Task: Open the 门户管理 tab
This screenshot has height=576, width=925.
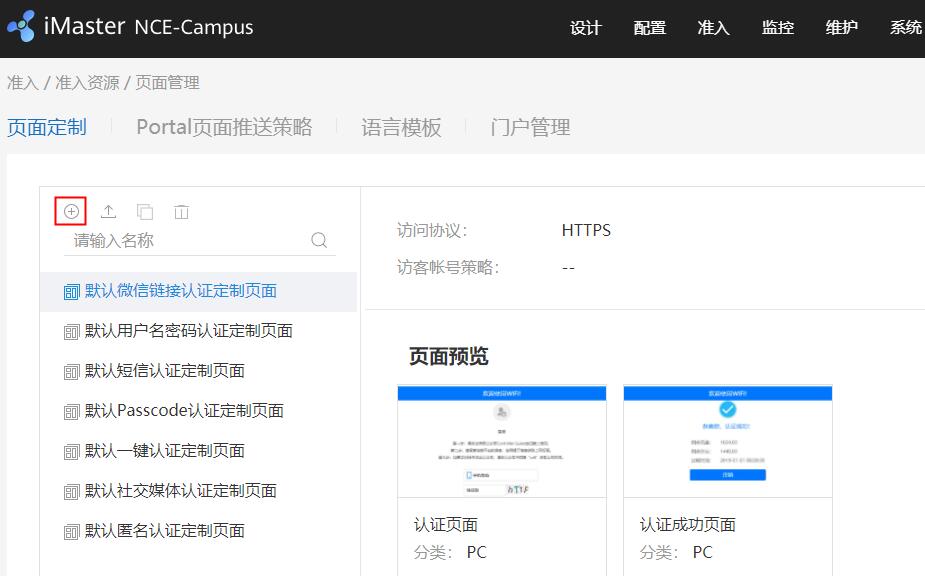Action: [x=529, y=127]
